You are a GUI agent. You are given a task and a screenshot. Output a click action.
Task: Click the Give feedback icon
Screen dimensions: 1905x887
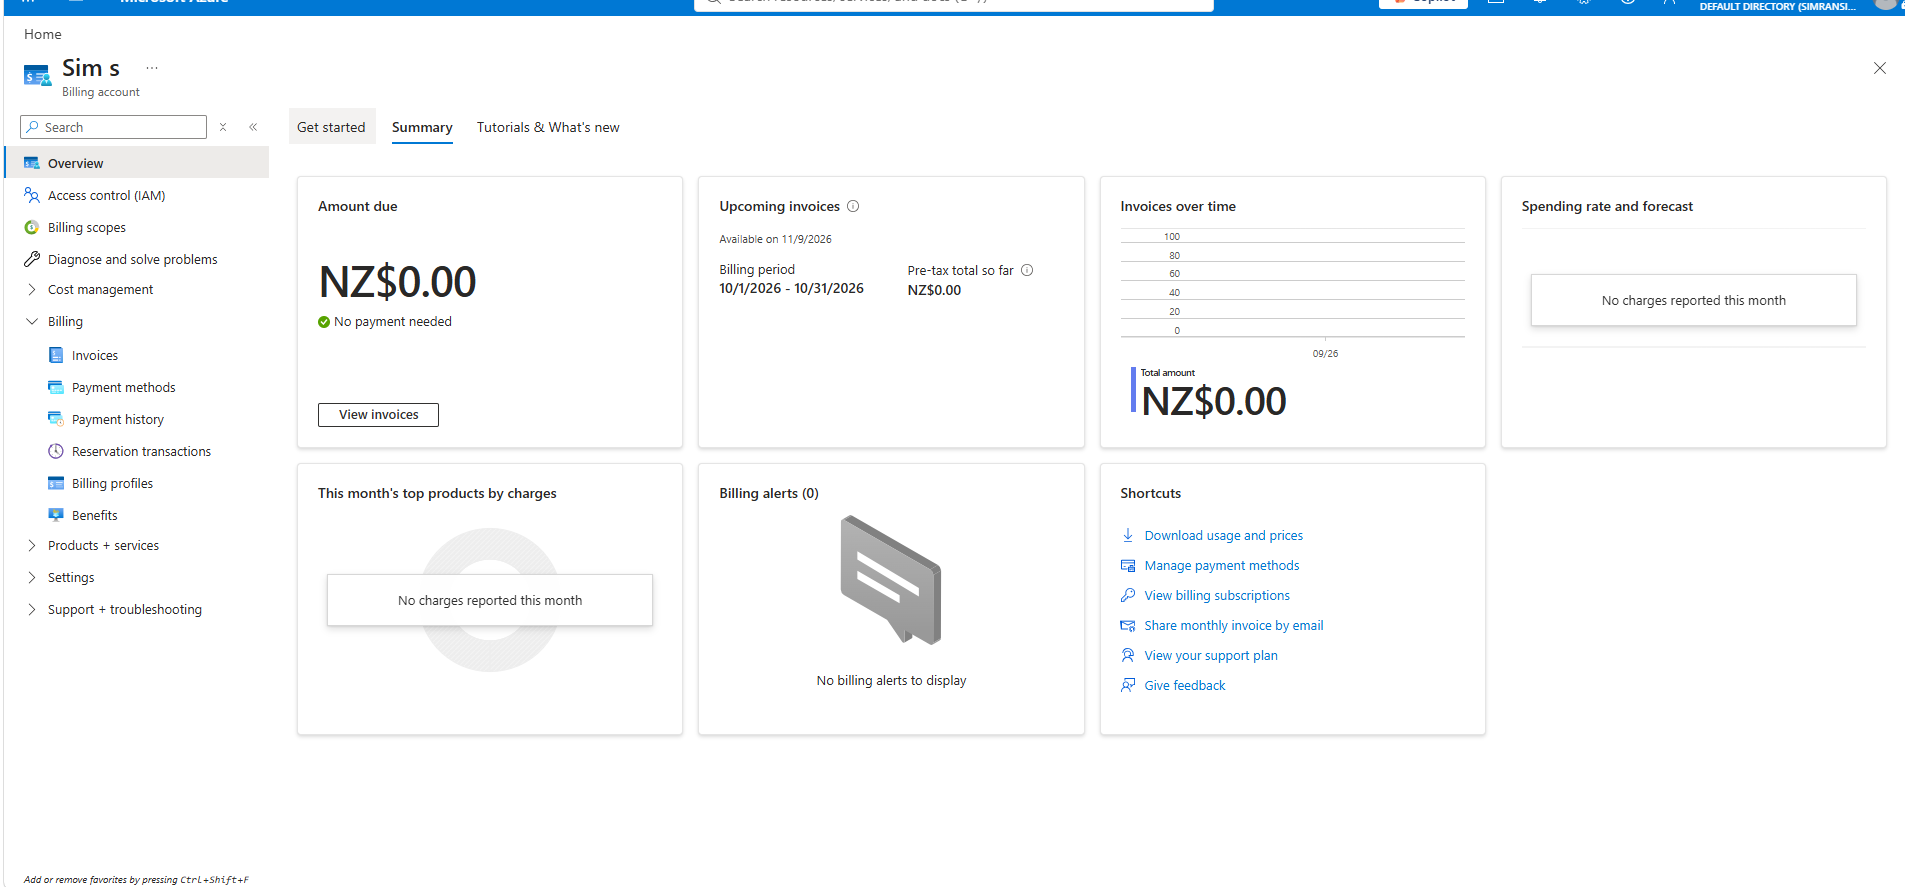coord(1128,685)
